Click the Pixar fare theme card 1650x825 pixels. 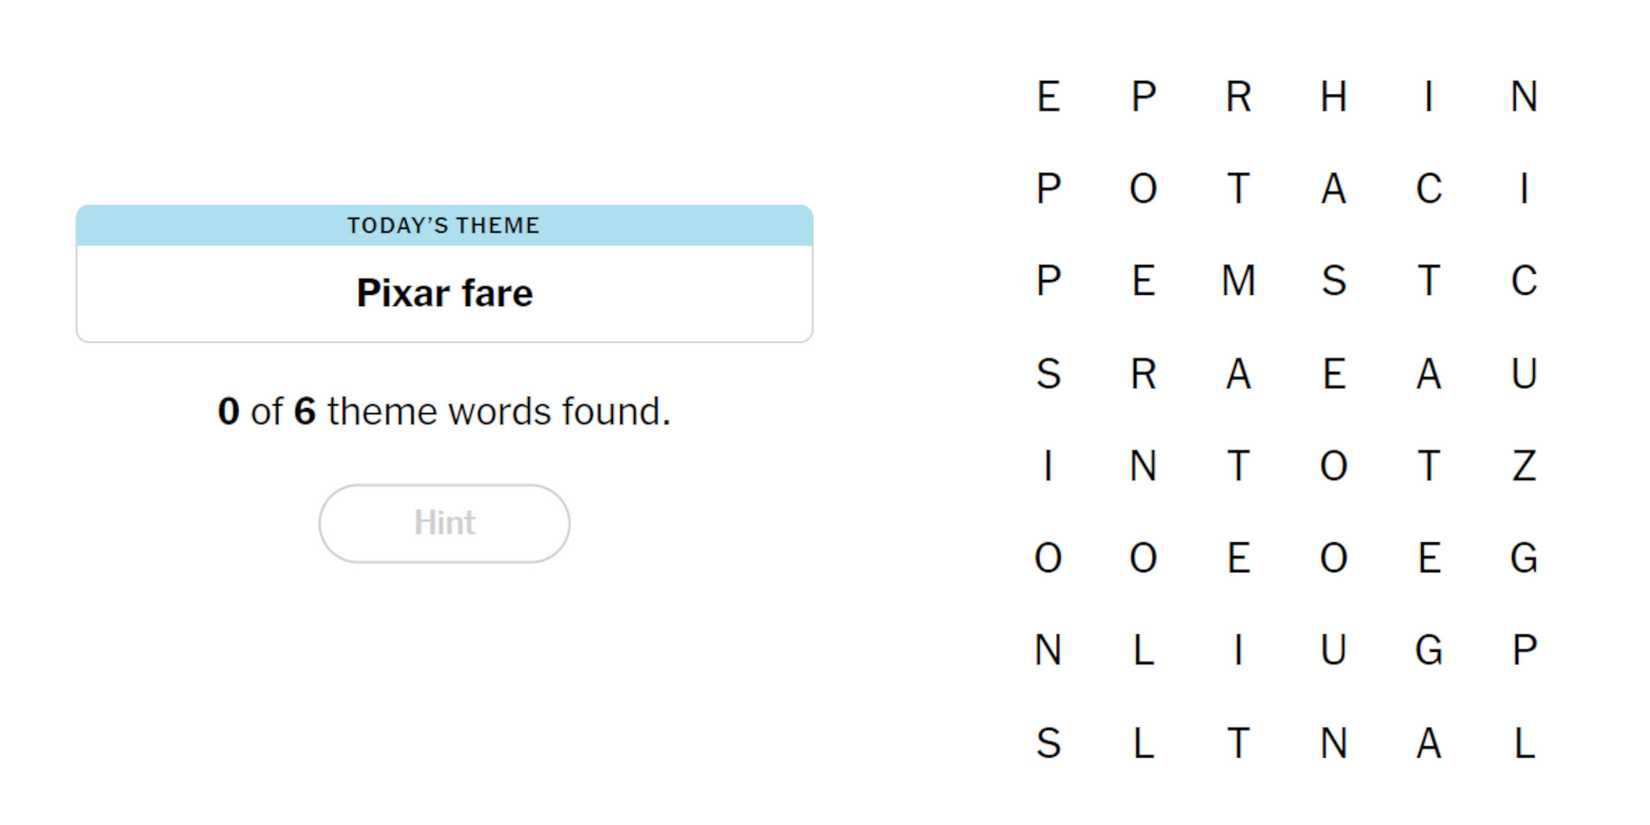click(x=444, y=293)
